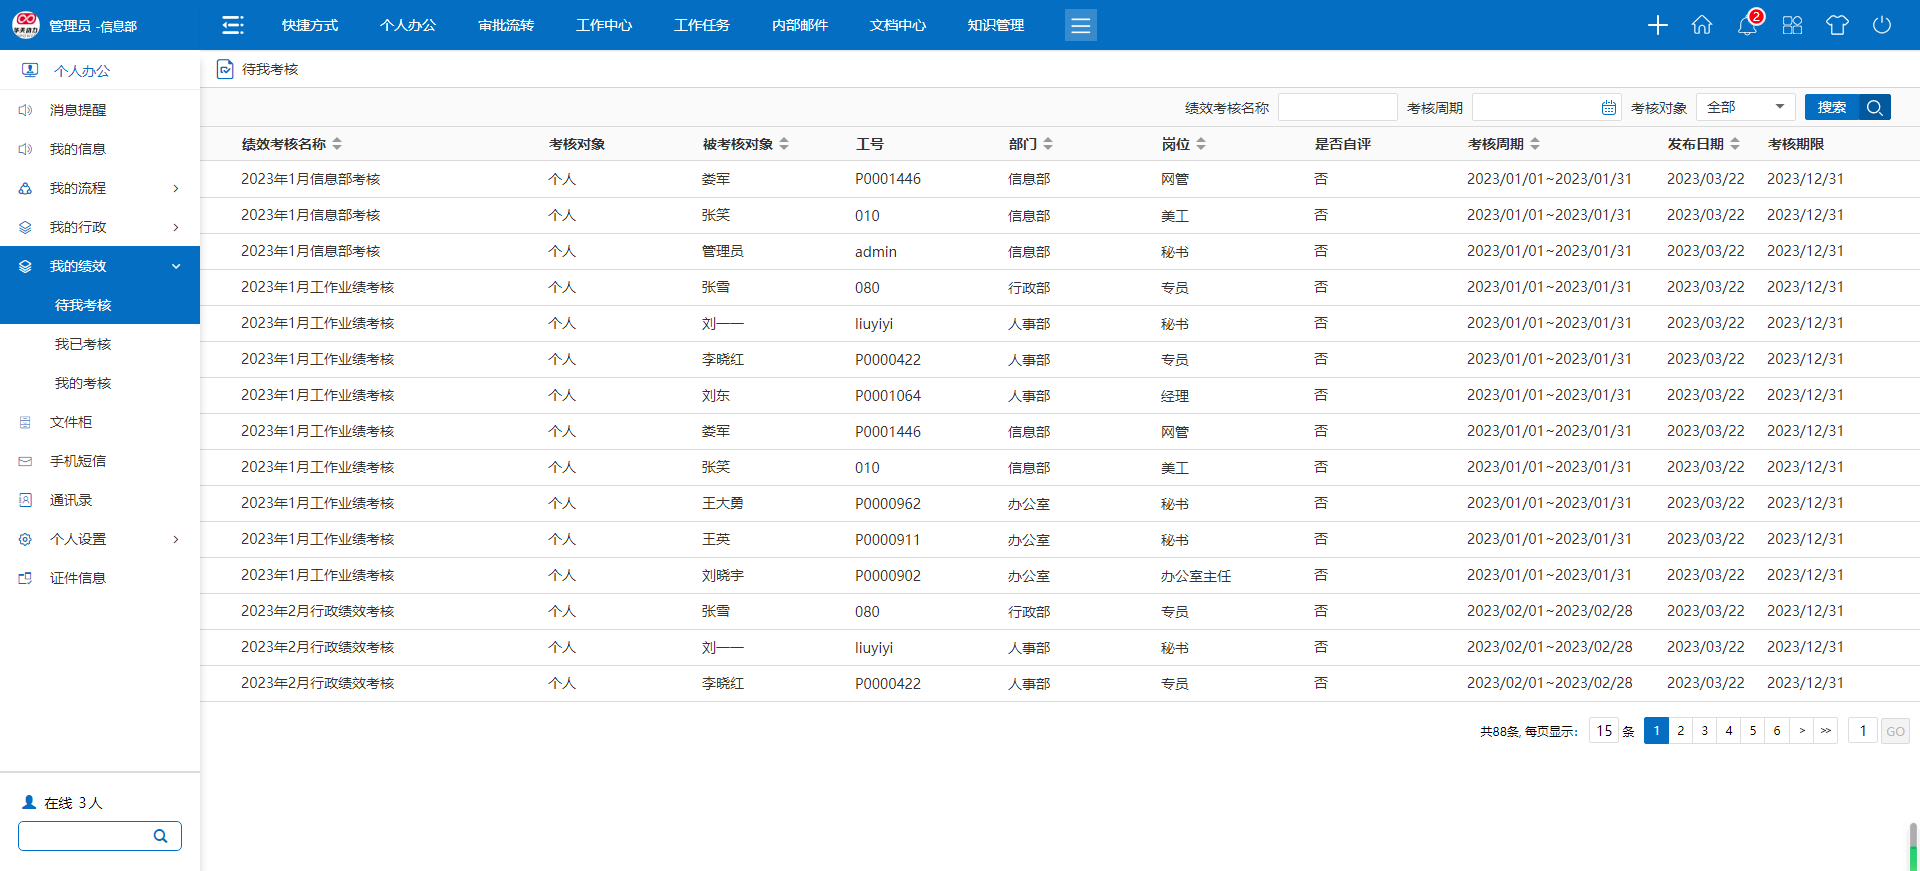
Task: Open the app grid icon in top bar
Action: [x=1792, y=25]
